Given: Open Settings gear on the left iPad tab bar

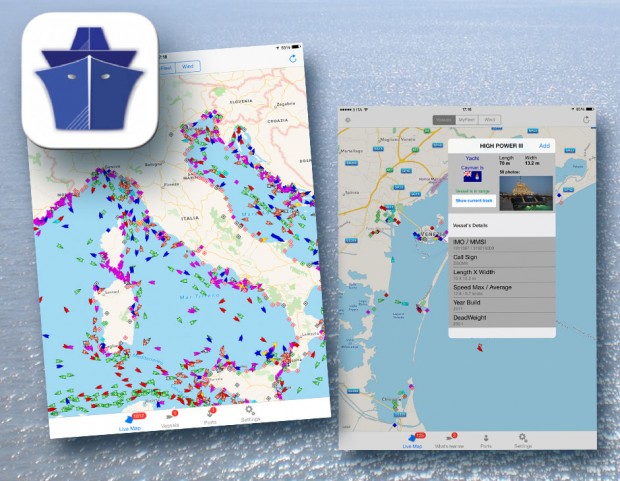Looking at the screenshot, I should [250, 413].
